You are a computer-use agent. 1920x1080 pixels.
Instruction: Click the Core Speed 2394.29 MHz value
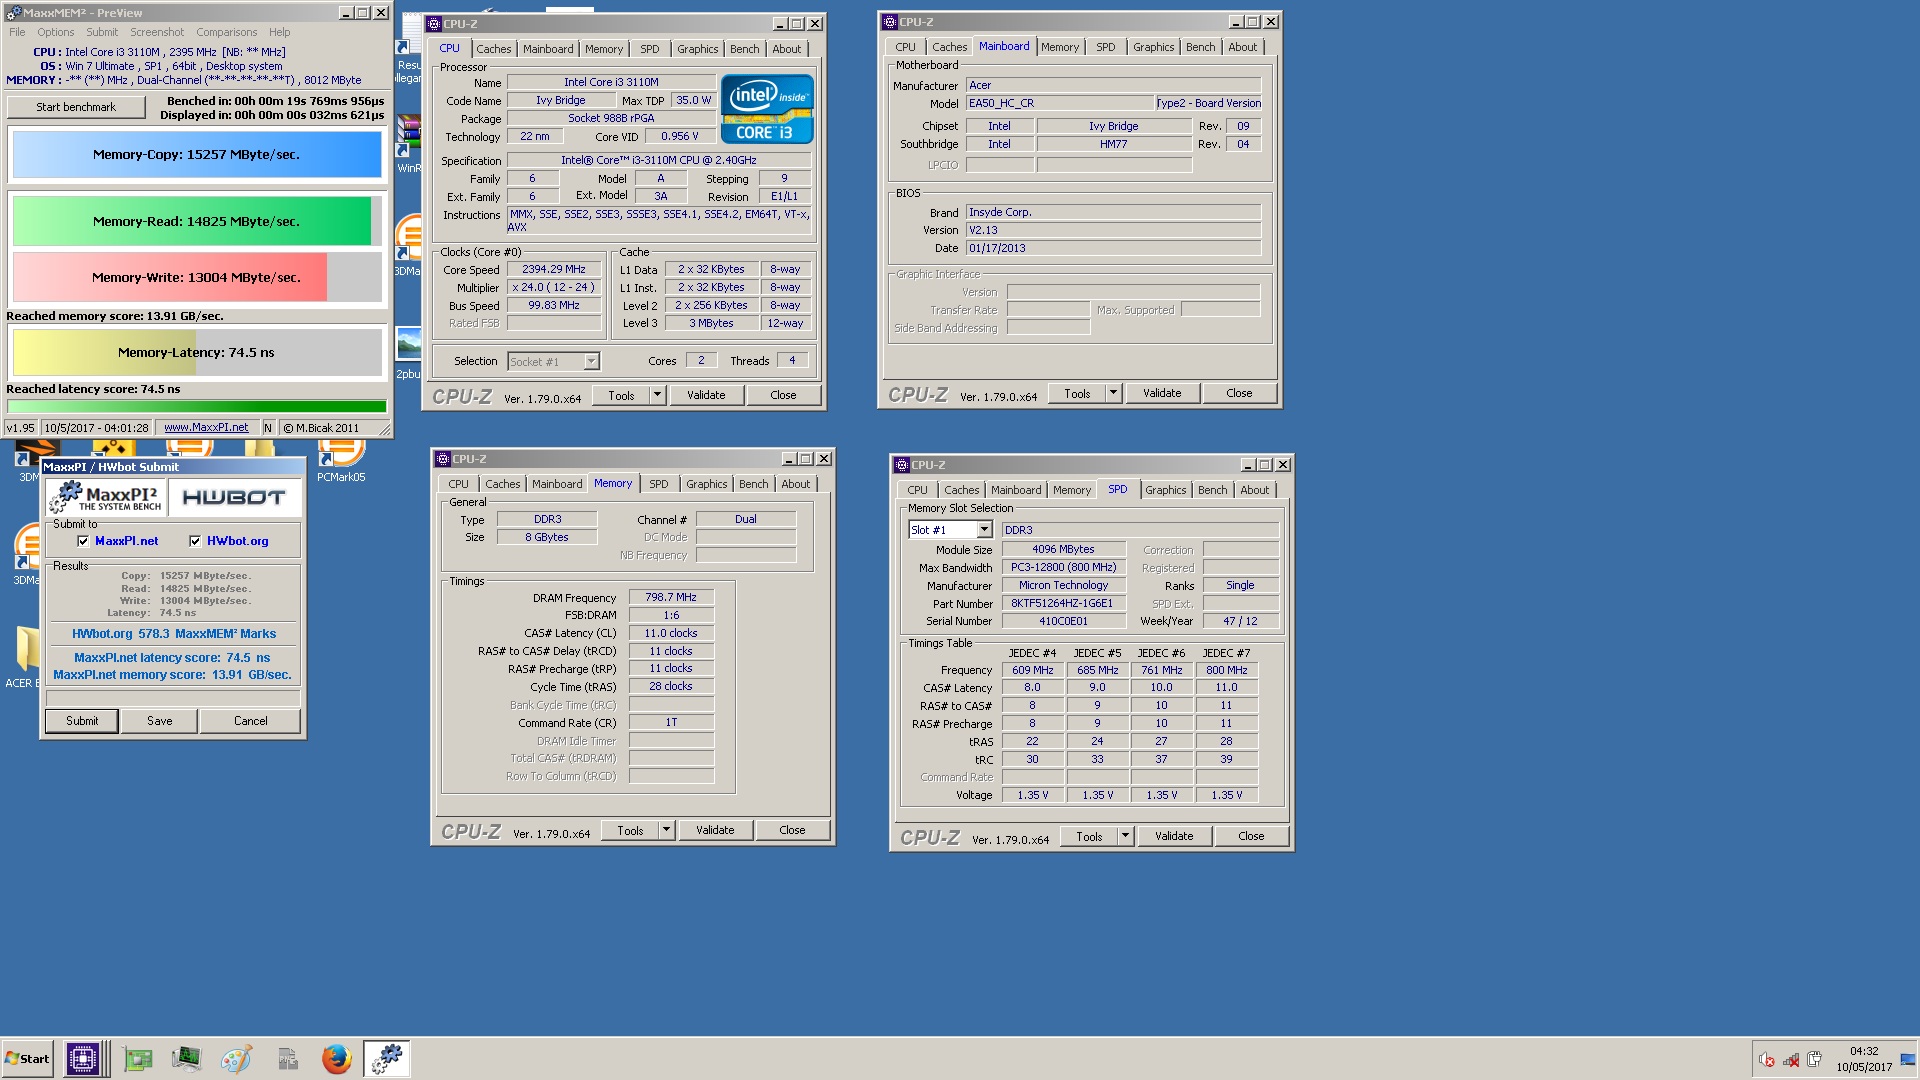point(554,270)
